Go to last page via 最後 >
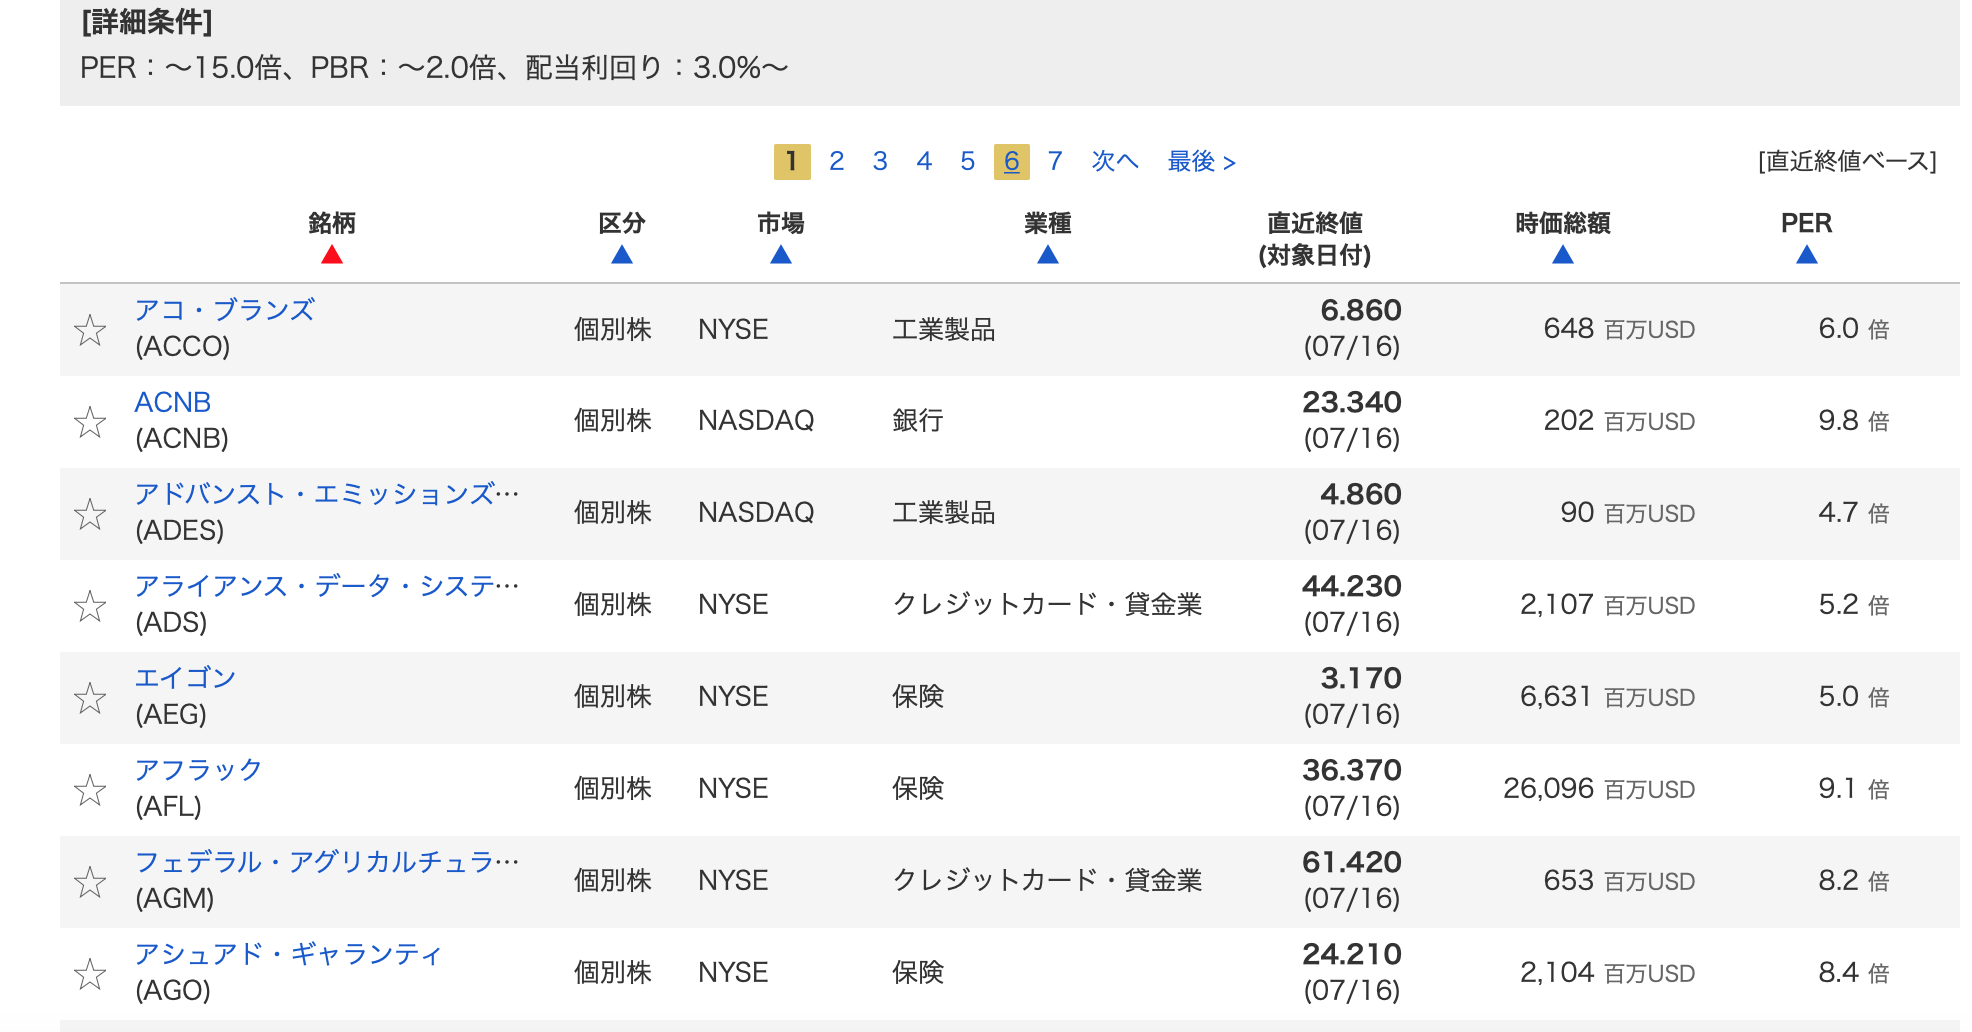Viewport: 1972px width, 1032px height. (x=1201, y=161)
